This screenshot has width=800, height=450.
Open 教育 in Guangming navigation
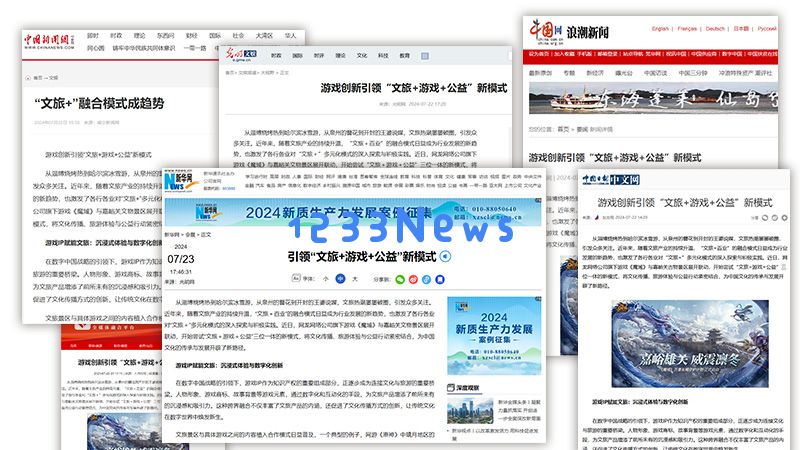[x=405, y=56]
